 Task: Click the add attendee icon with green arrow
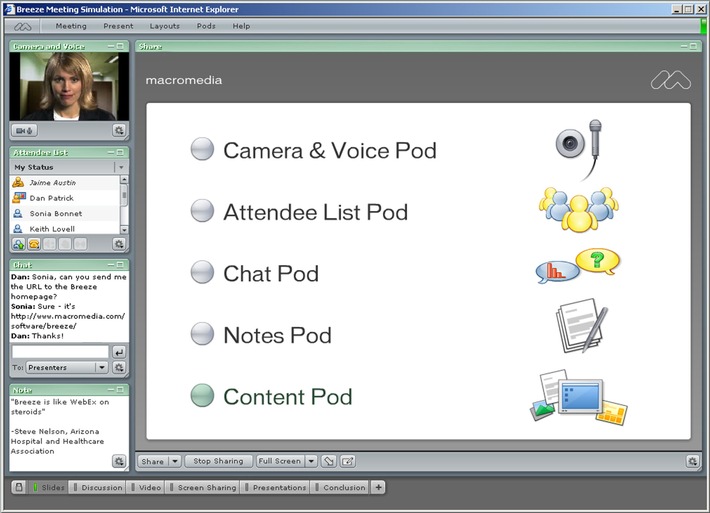[19, 244]
